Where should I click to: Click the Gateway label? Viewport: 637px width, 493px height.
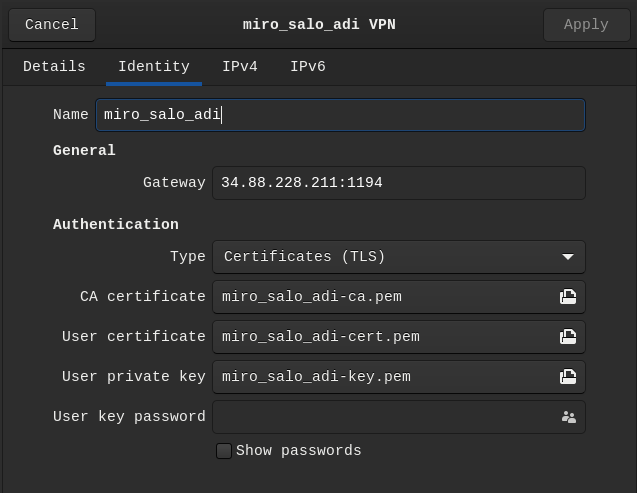[x=174, y=183]
